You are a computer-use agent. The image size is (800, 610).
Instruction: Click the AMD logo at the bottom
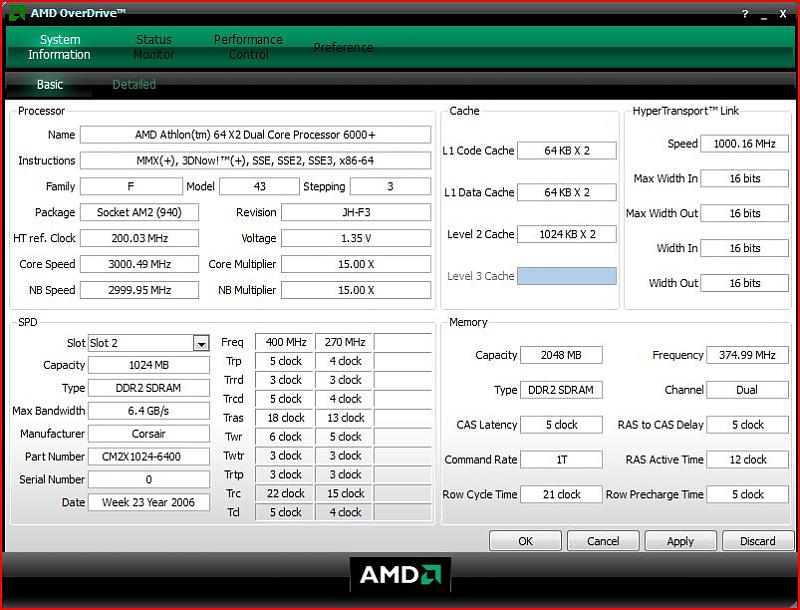click(x=401, y=575)
